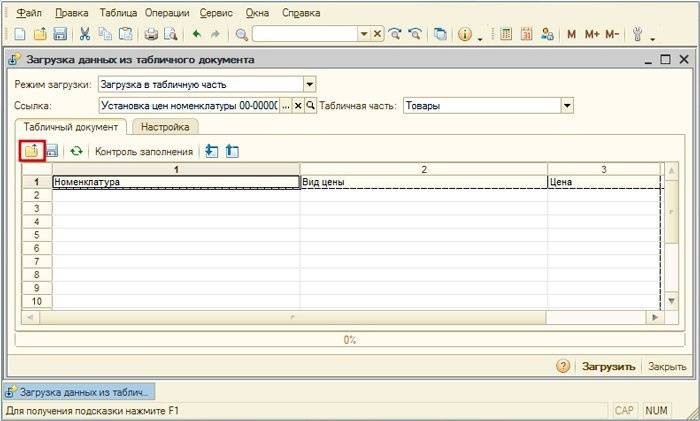Click the 0% progress bar
Screen dimensions: 700x421
point(350,340)
